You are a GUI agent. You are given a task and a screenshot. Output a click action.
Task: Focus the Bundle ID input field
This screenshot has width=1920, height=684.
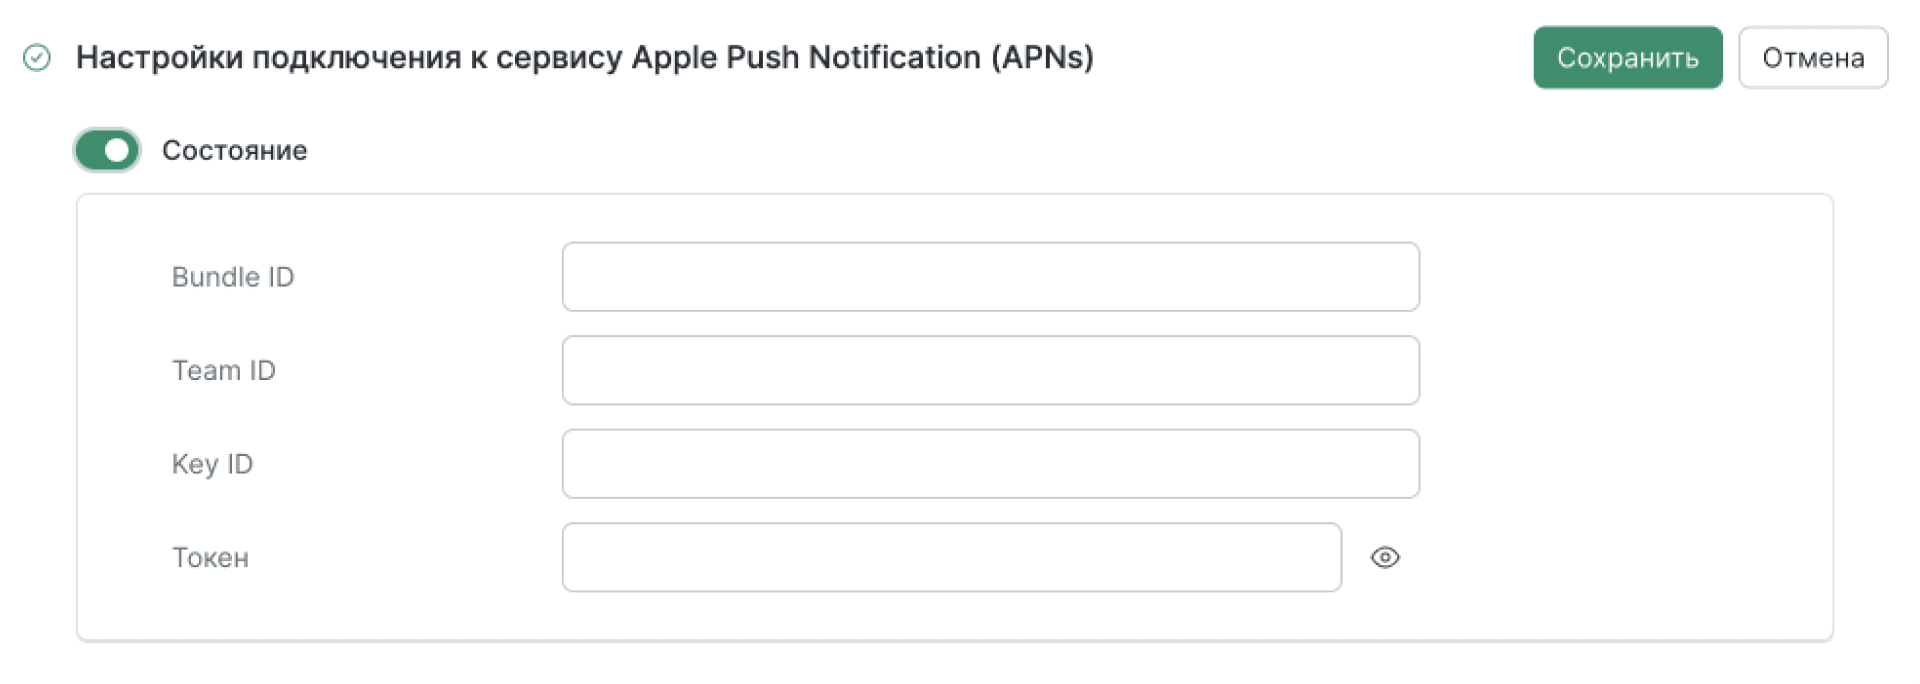[990, 277]
